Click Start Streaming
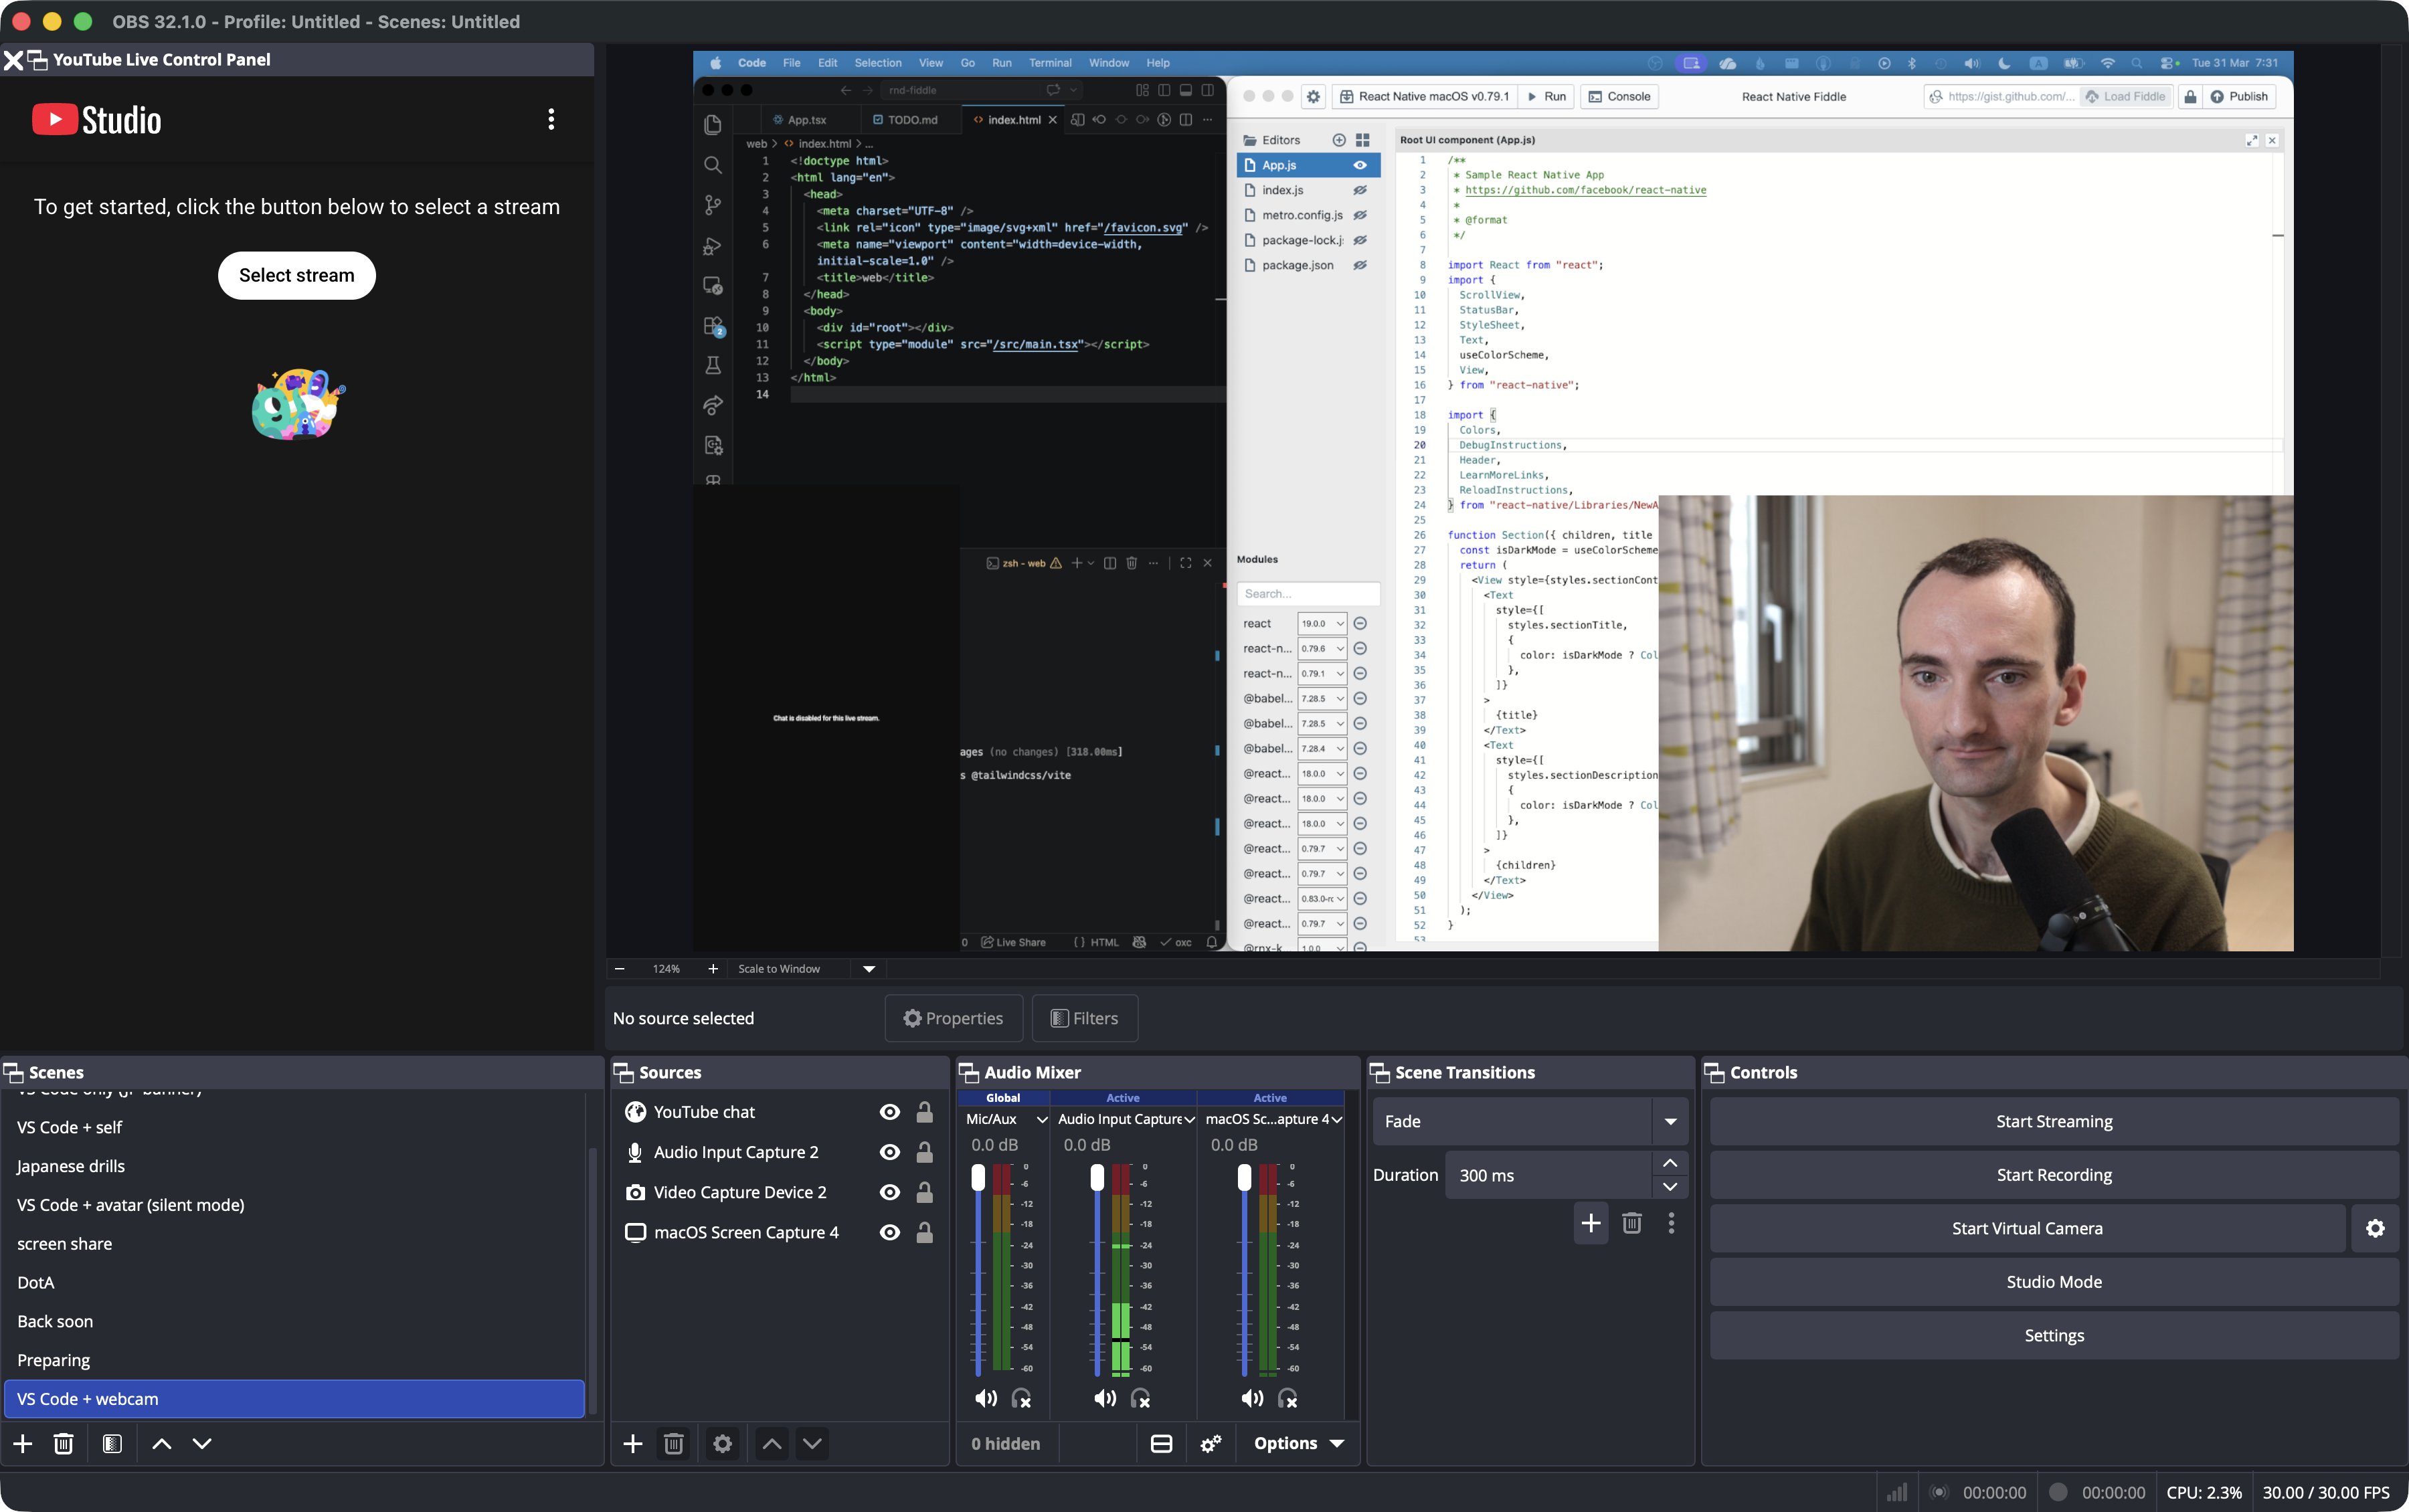This screenshot has height=1512, width=2409. point(2054,1121)
